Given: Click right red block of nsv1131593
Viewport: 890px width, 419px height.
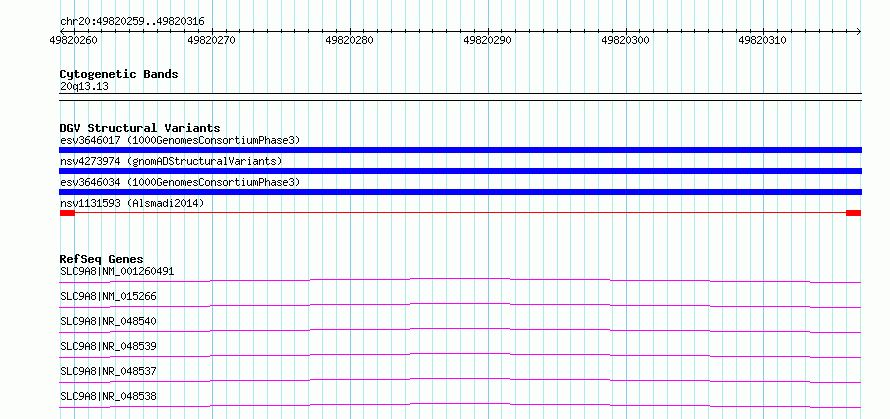Looking at the screenshot, I should [x=853, y=213].
